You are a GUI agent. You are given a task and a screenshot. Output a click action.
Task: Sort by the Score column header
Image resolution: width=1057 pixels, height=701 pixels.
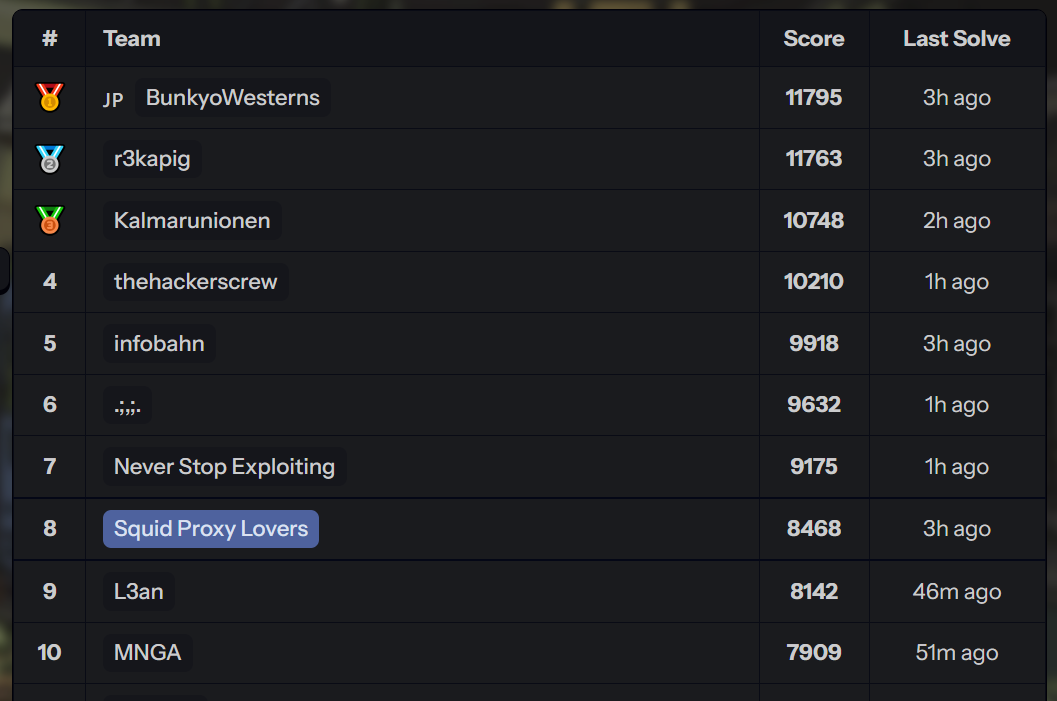(814, 38)
